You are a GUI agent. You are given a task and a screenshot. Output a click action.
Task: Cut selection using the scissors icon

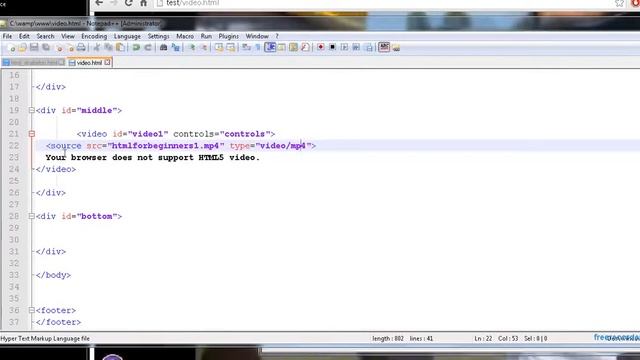[x=97, y=48]
